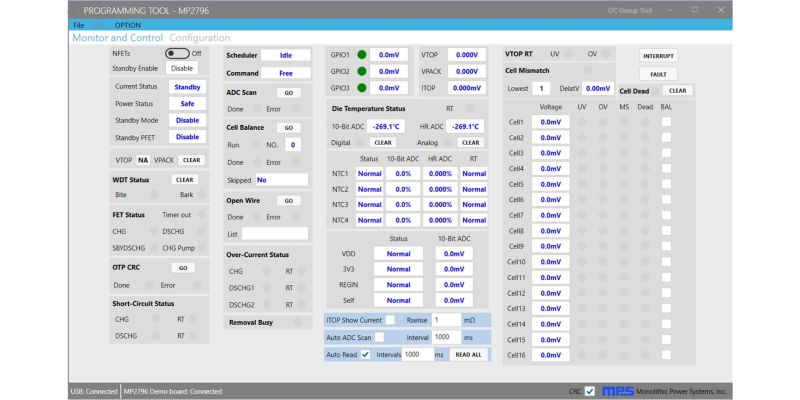Open the File menu
The width and height of the screenshot is (800, 400).
tap(79, 25)
